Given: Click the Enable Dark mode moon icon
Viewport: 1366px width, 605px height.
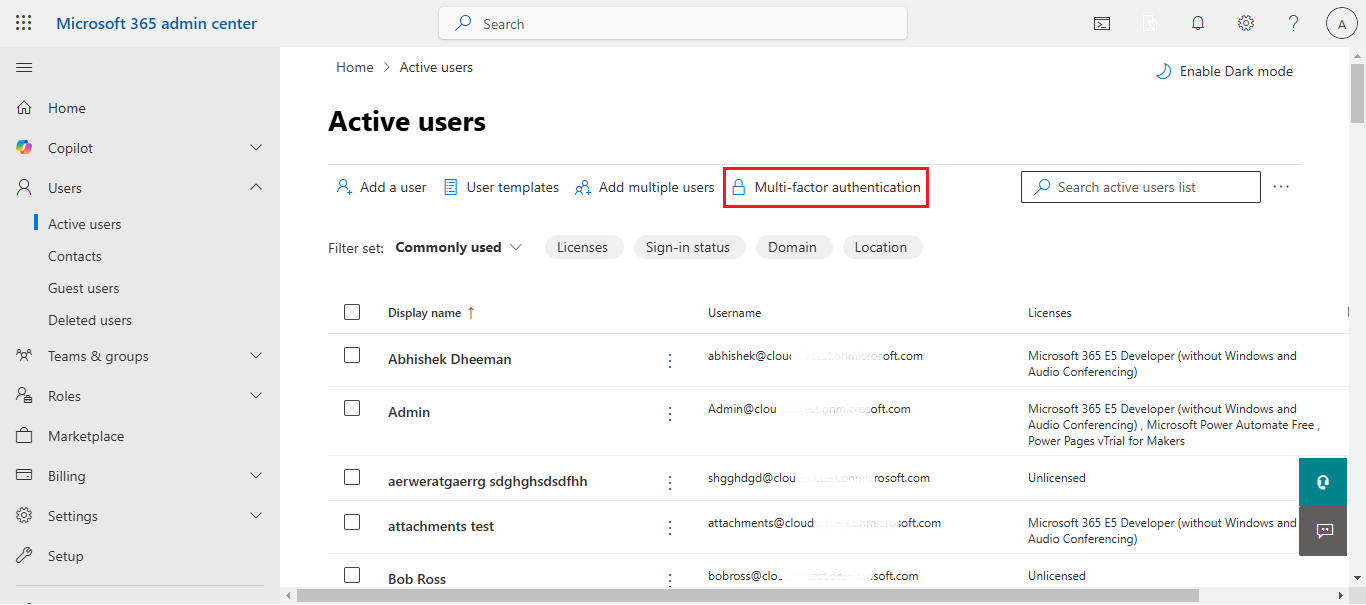Looking at the screenshot, I should coord(1163,71).
